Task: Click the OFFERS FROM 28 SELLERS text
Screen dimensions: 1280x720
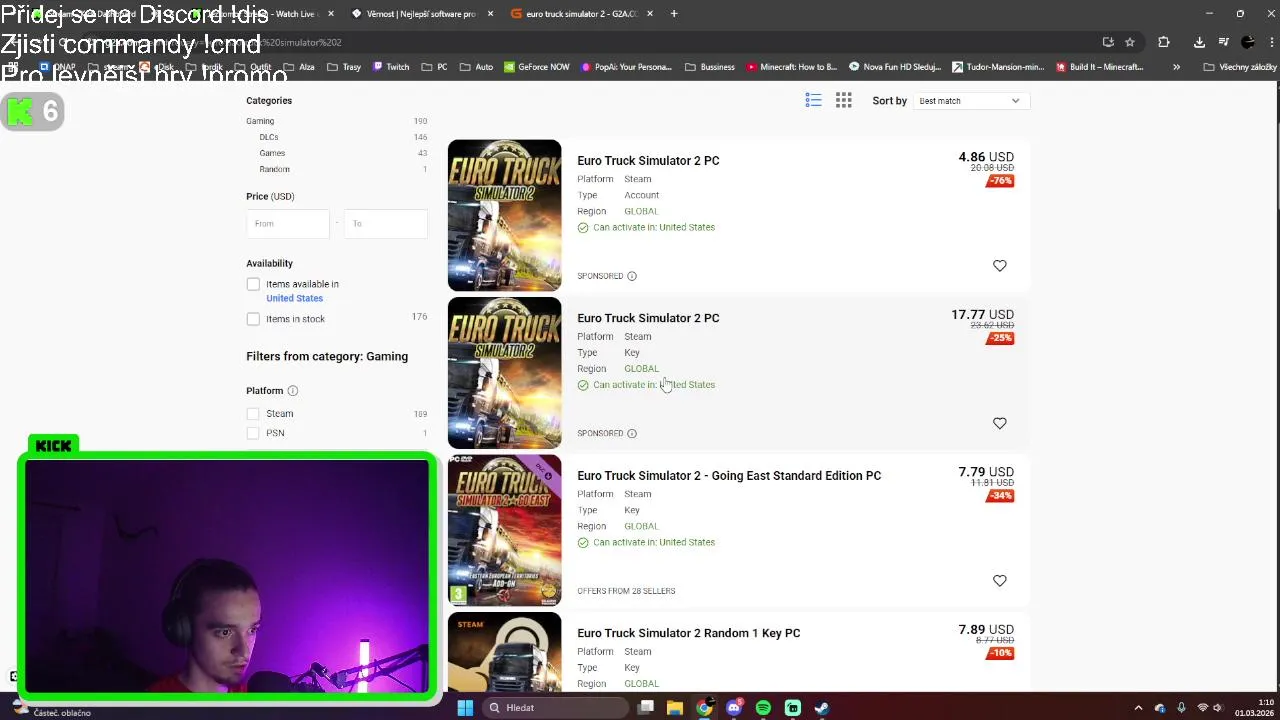Action: (x=626, y=591)
